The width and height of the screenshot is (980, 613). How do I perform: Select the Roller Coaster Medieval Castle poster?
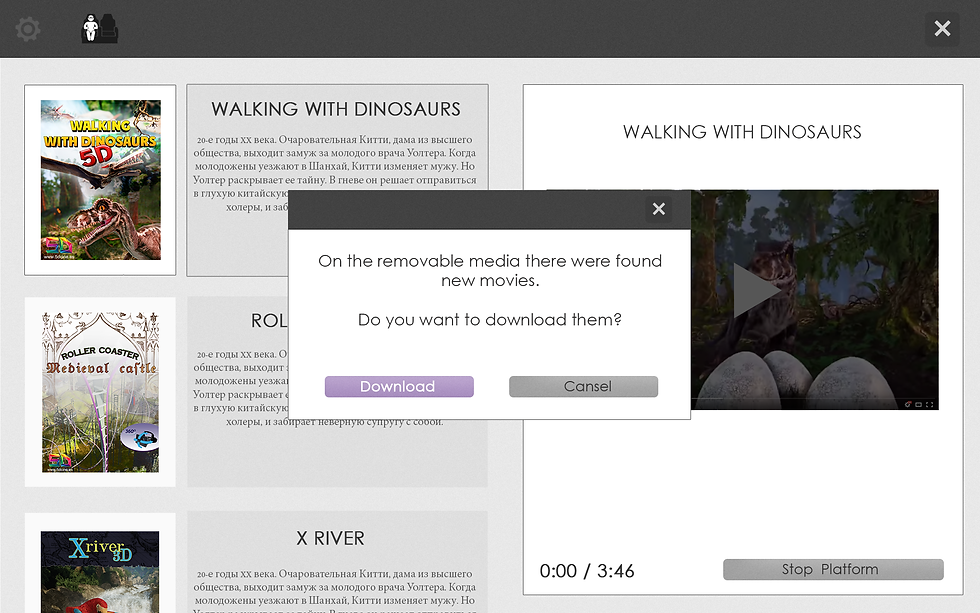pyautogui.click(x=100, y=392)
